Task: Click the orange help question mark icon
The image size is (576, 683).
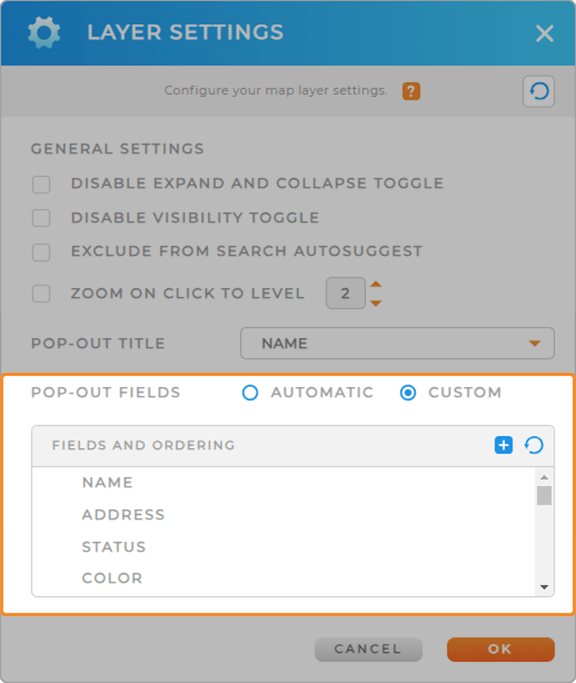Action: 411,91
